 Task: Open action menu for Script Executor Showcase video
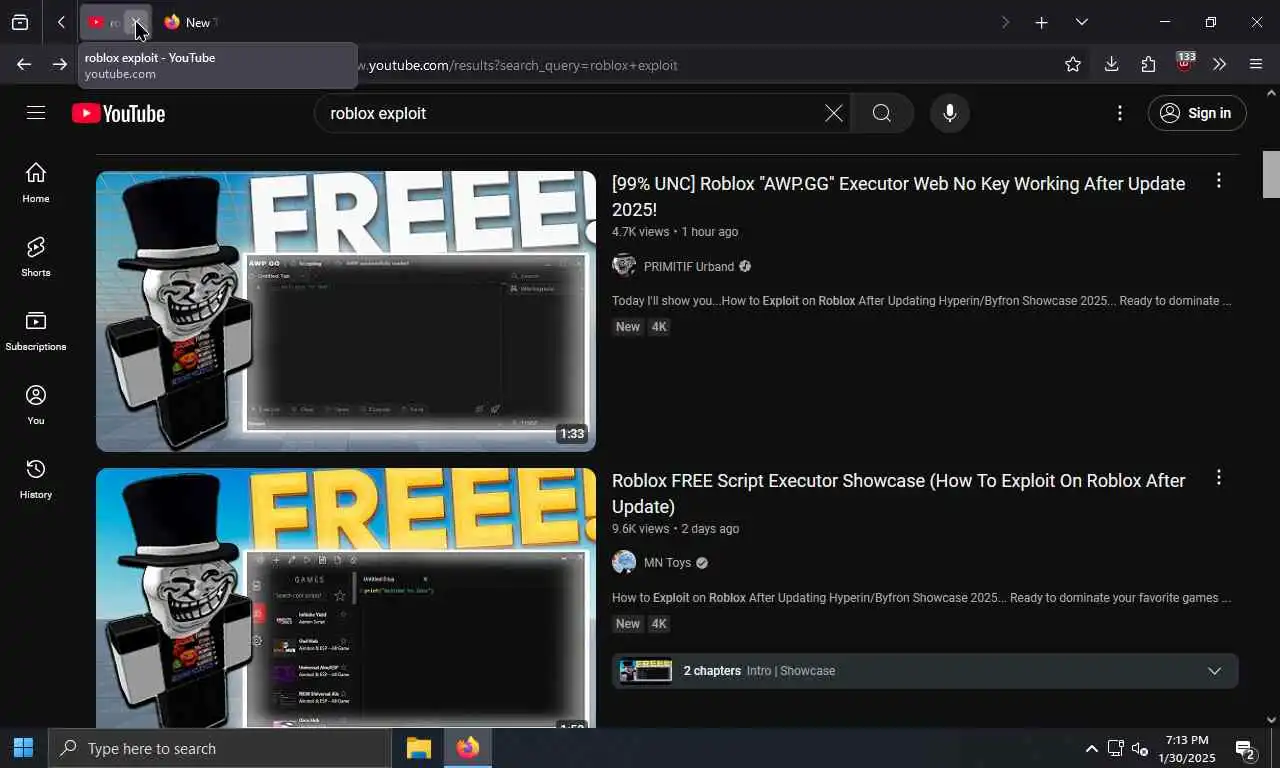pyautogui.click(x=1218, y=478)
